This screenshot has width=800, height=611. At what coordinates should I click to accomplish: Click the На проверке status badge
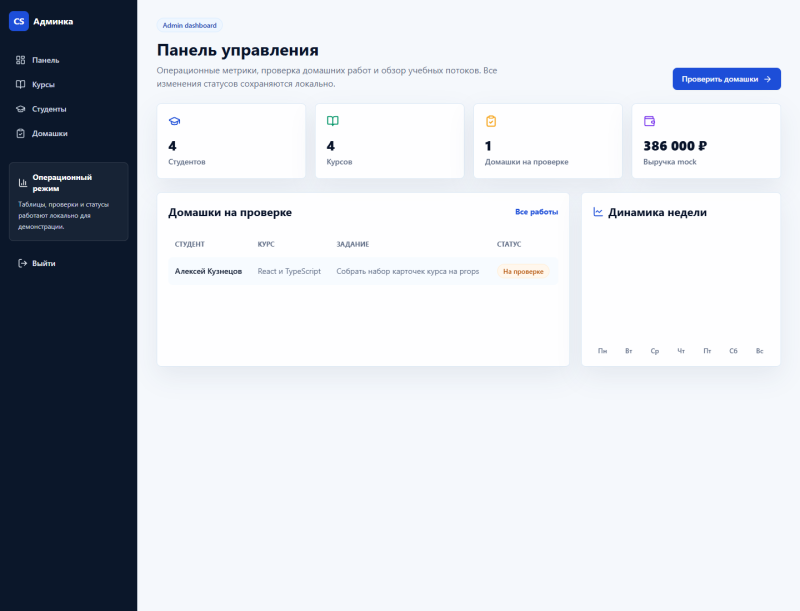tap(523, 271)
